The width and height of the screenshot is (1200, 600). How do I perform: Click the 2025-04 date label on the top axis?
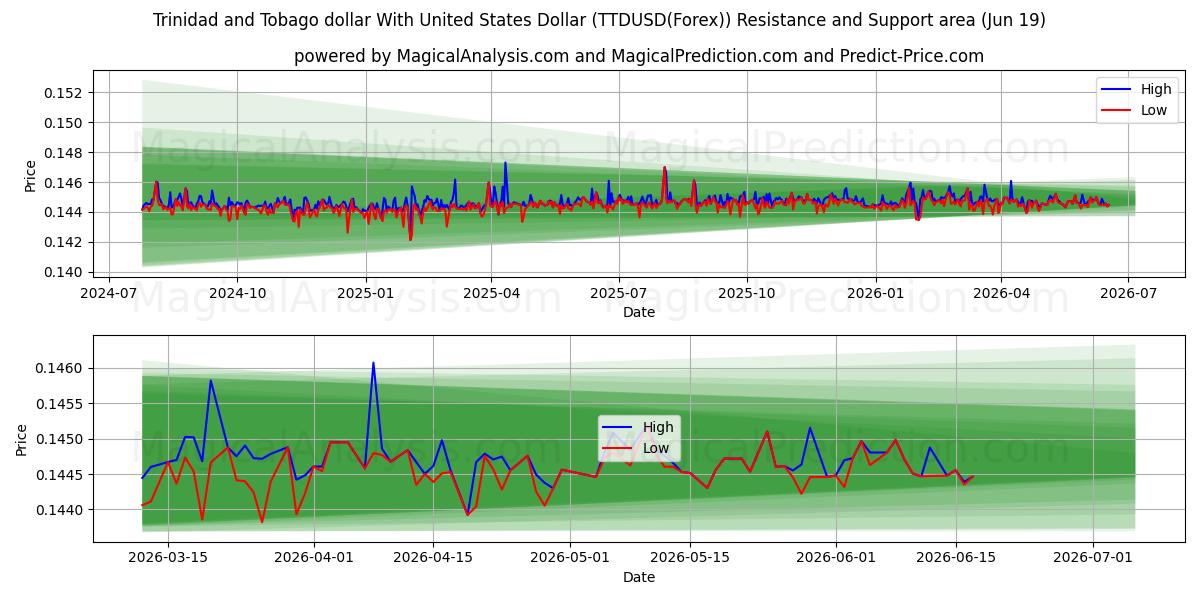click(491, 294)
